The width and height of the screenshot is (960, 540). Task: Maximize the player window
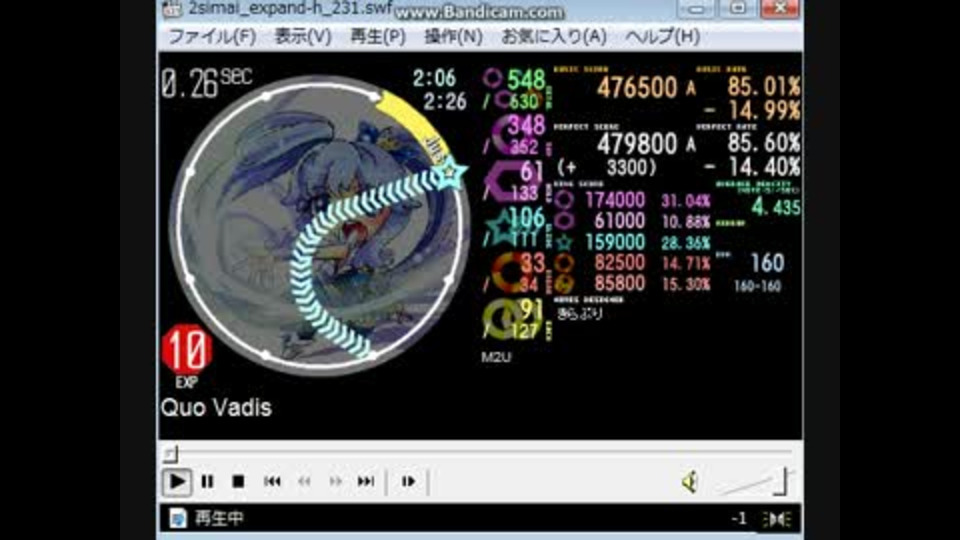pos(738,8)
